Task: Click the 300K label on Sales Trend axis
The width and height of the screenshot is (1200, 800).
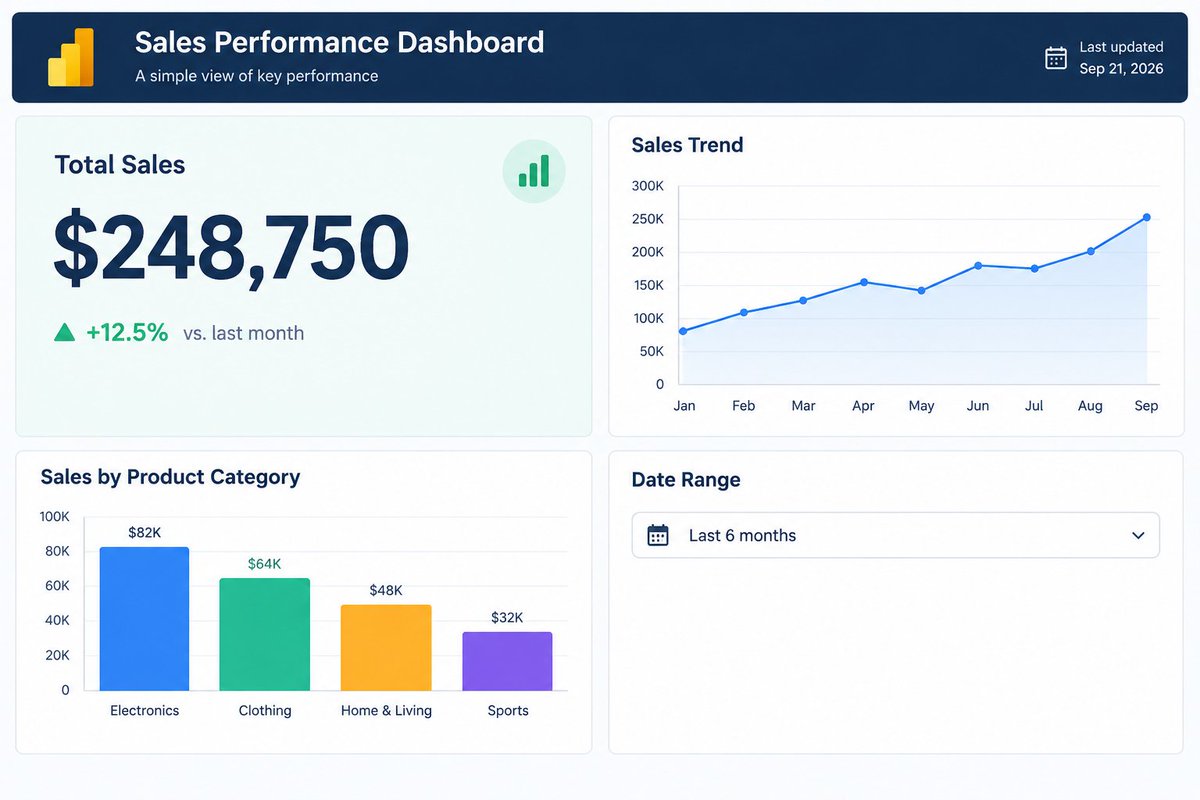Action: 648,186
